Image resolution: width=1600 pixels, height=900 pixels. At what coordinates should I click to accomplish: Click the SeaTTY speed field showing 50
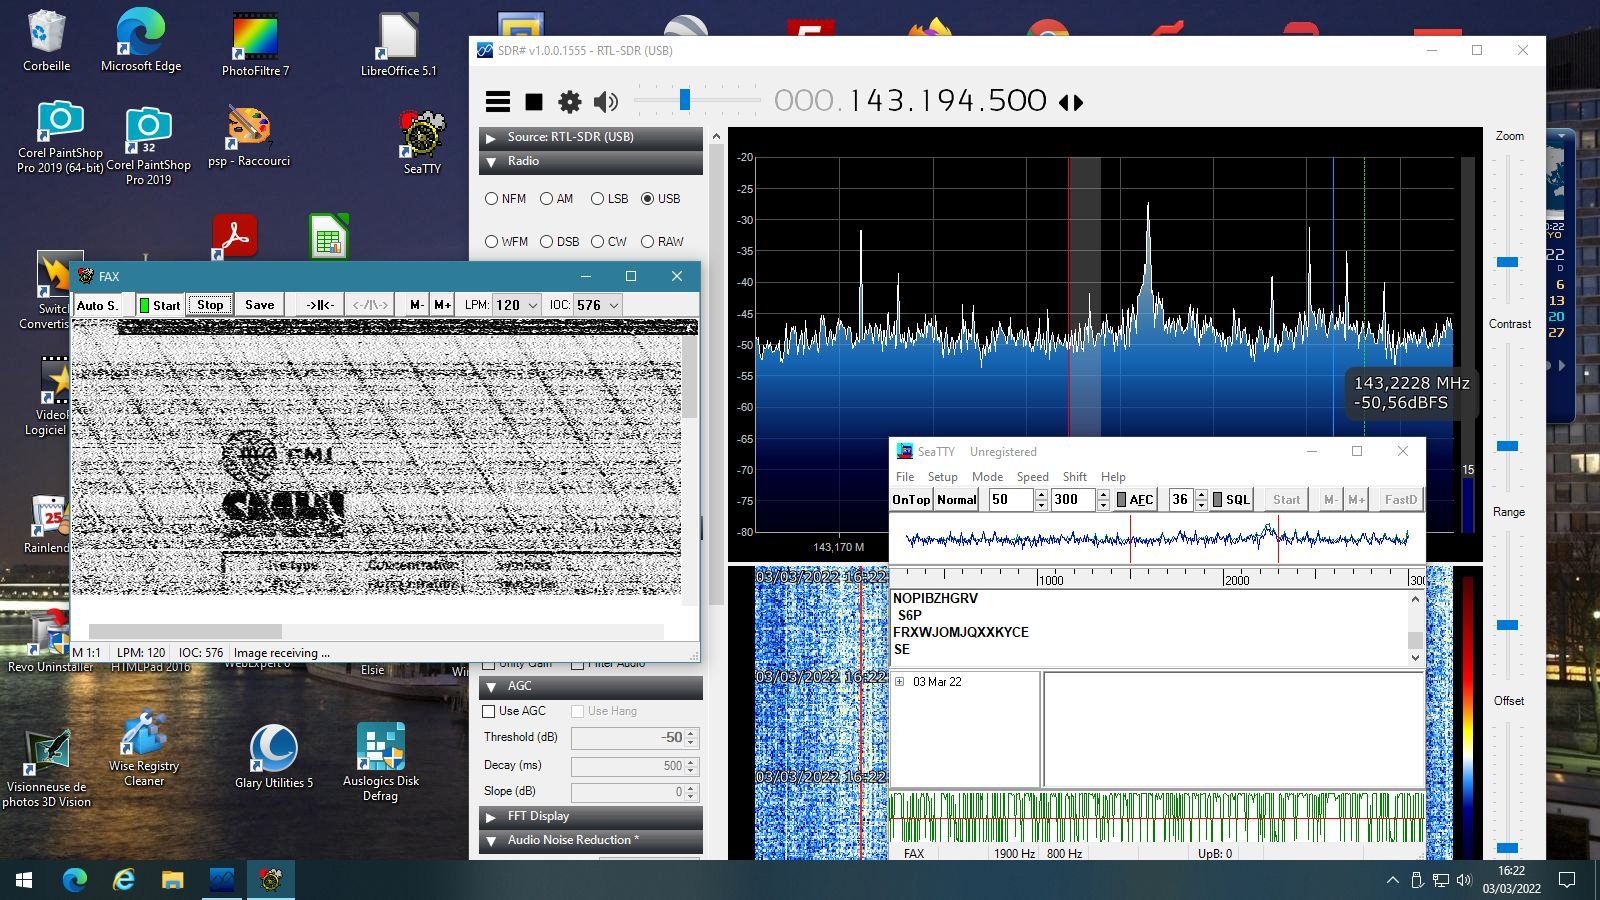tap(1010, 500)
